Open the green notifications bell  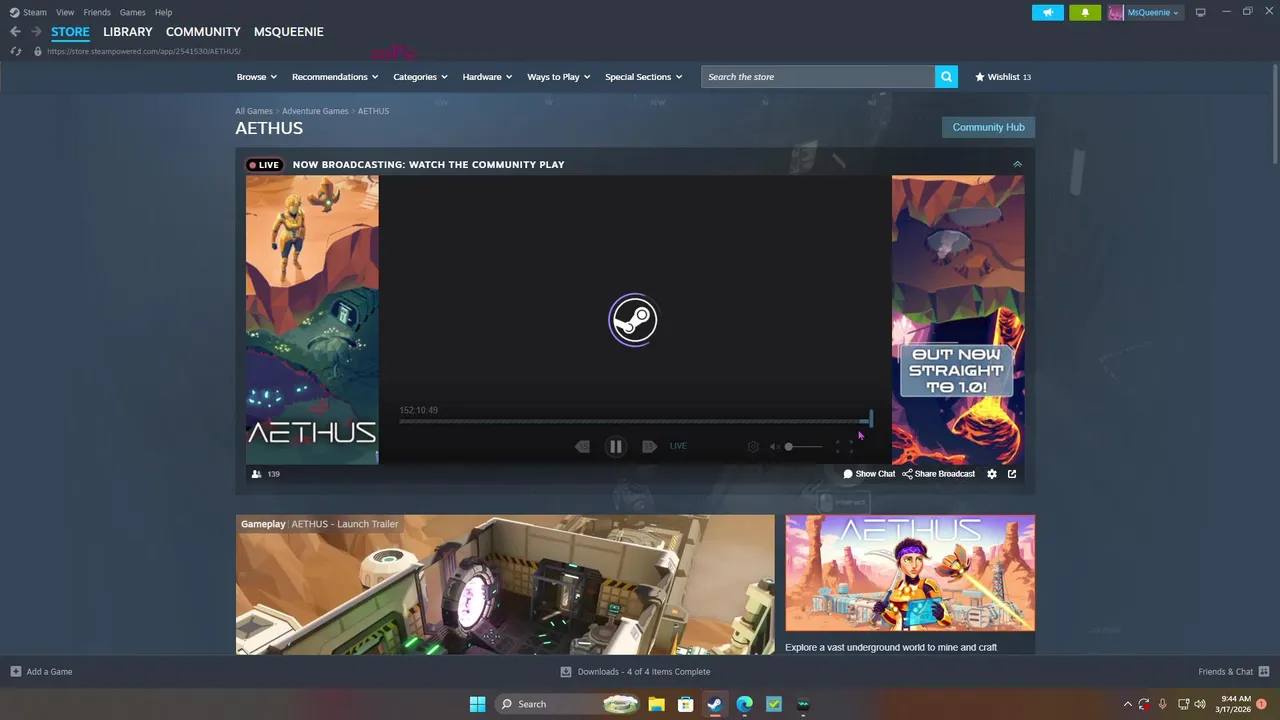coord(1085,12)
